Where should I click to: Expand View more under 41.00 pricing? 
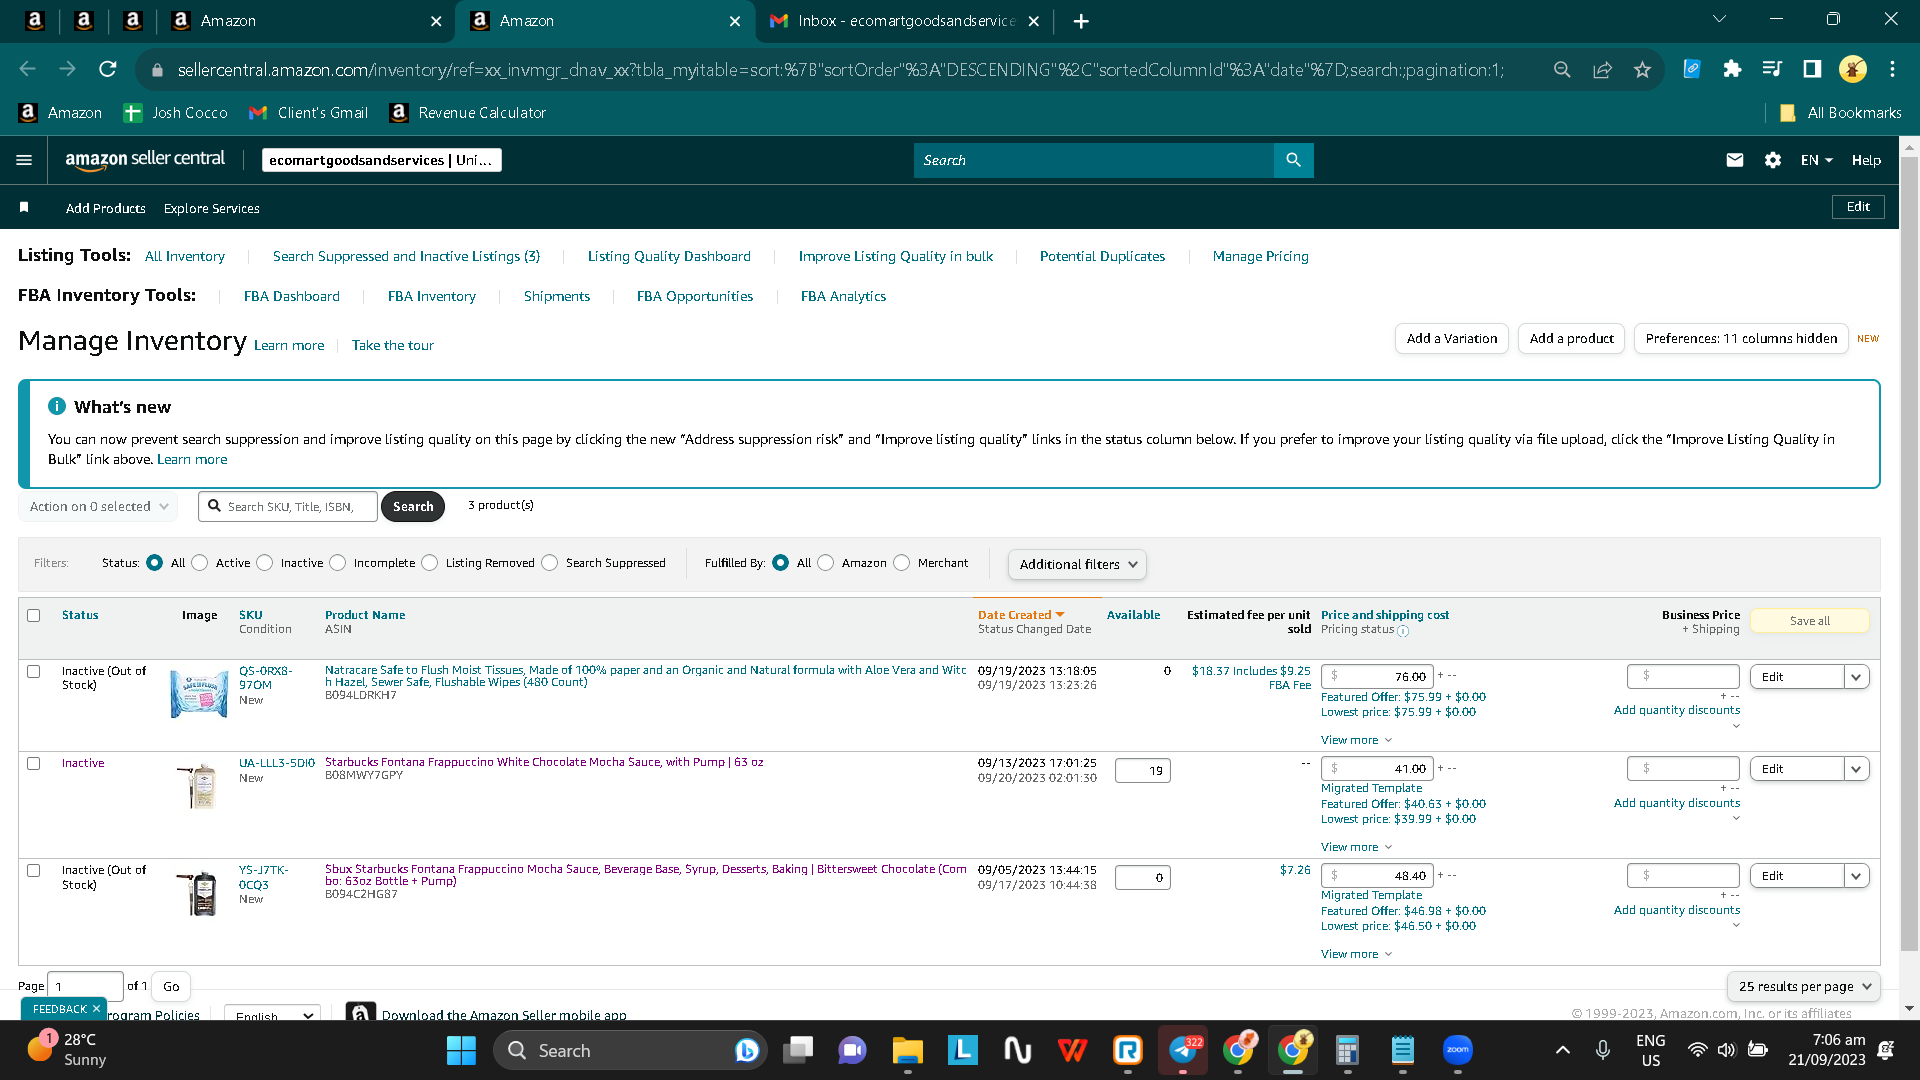click(1356, 847)
